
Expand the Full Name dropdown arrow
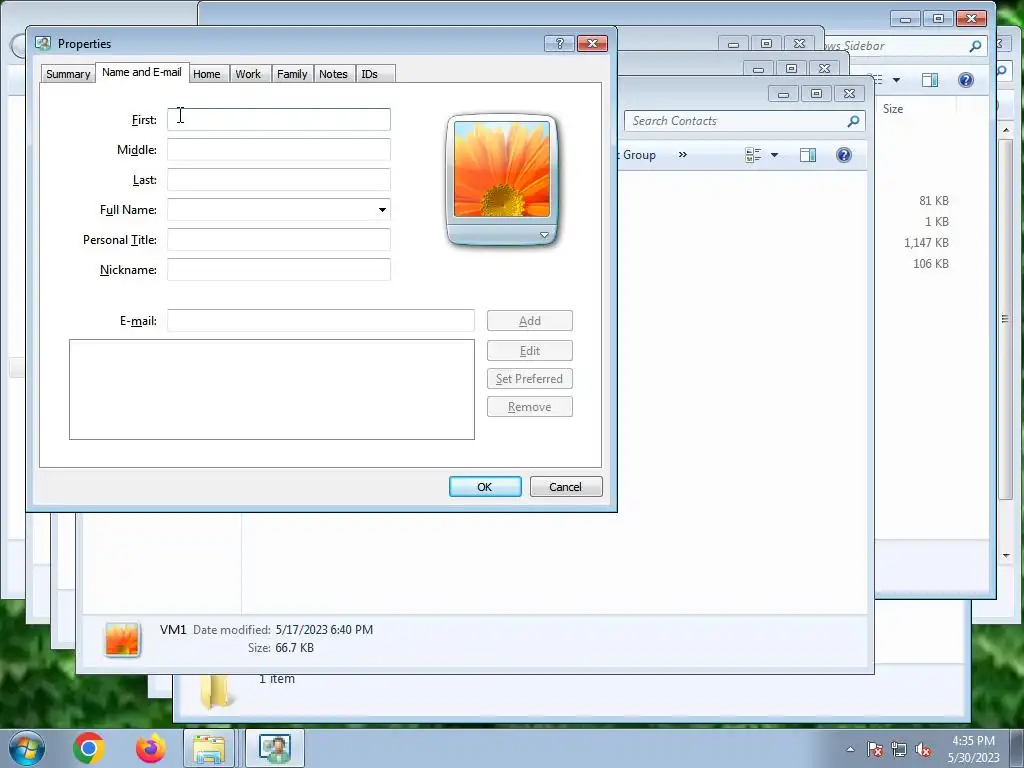(382, 210)
